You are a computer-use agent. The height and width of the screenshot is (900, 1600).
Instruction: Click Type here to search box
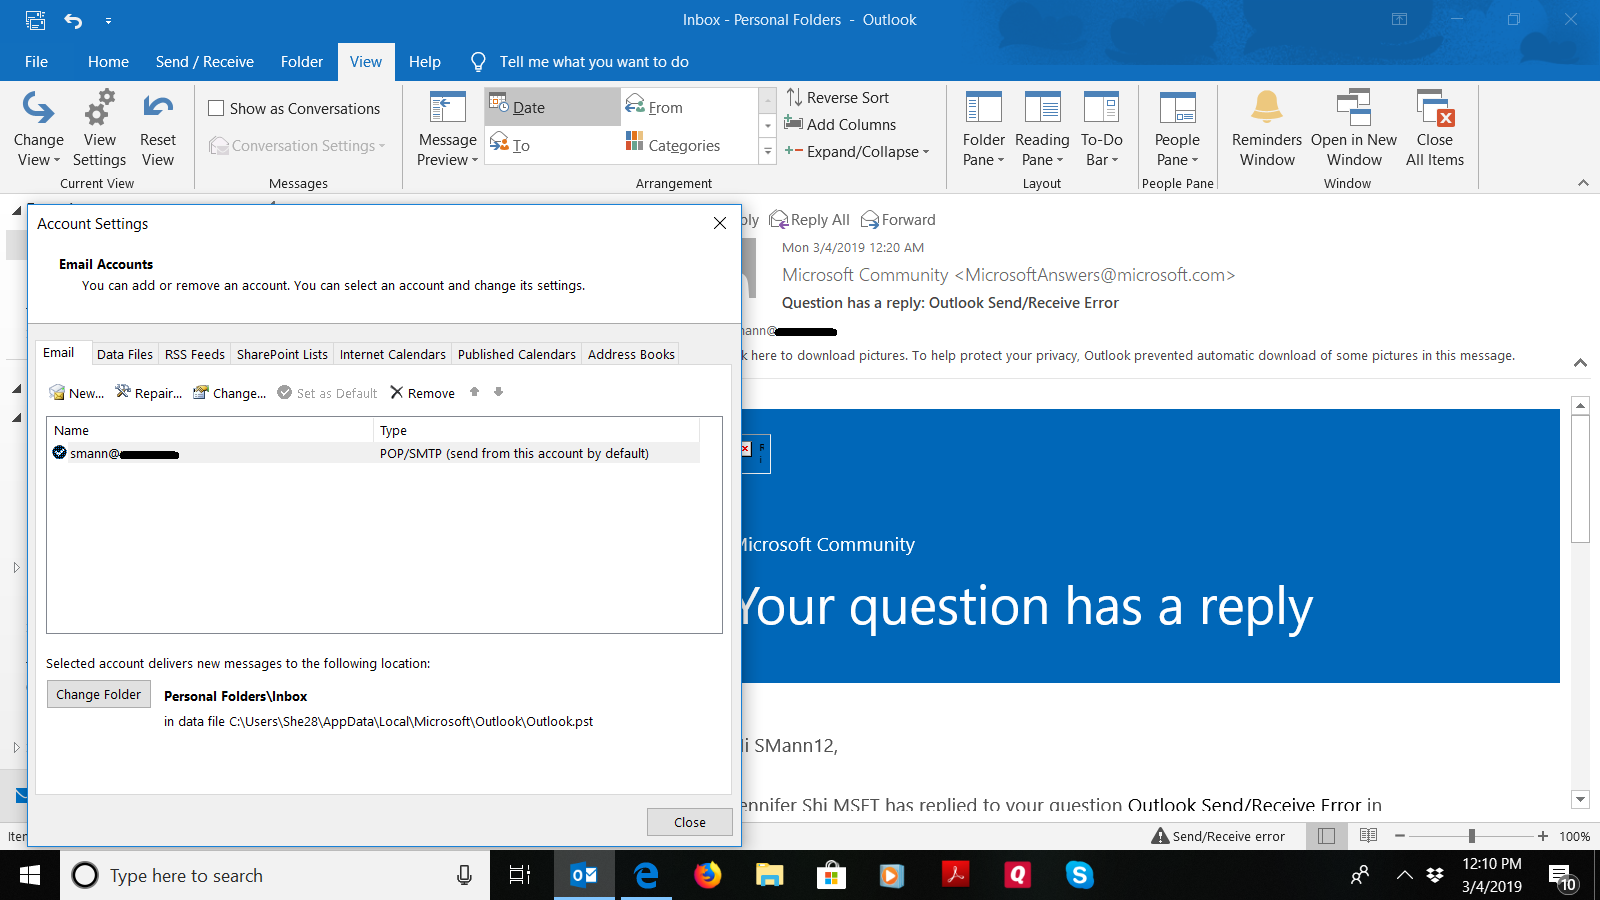click(x=275, y=875)
